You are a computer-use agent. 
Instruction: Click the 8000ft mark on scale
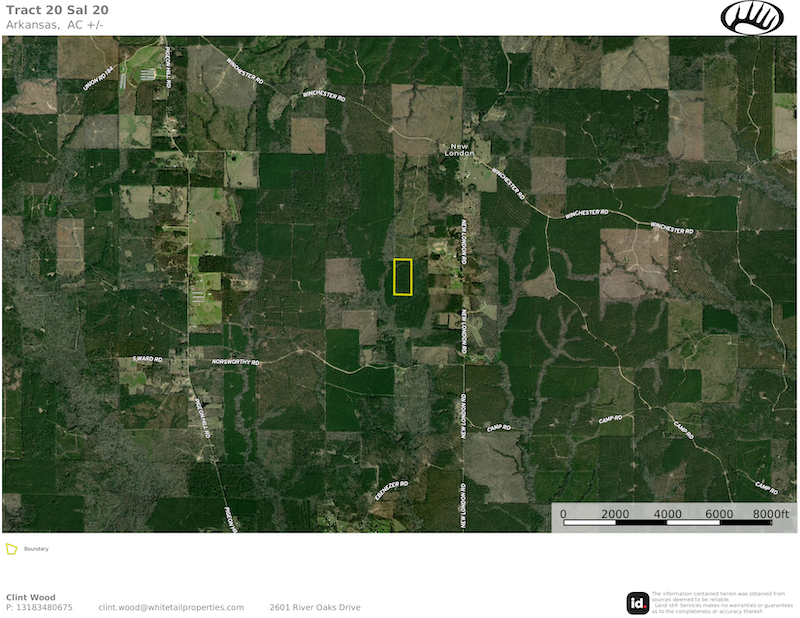click(x=771, y=513)
